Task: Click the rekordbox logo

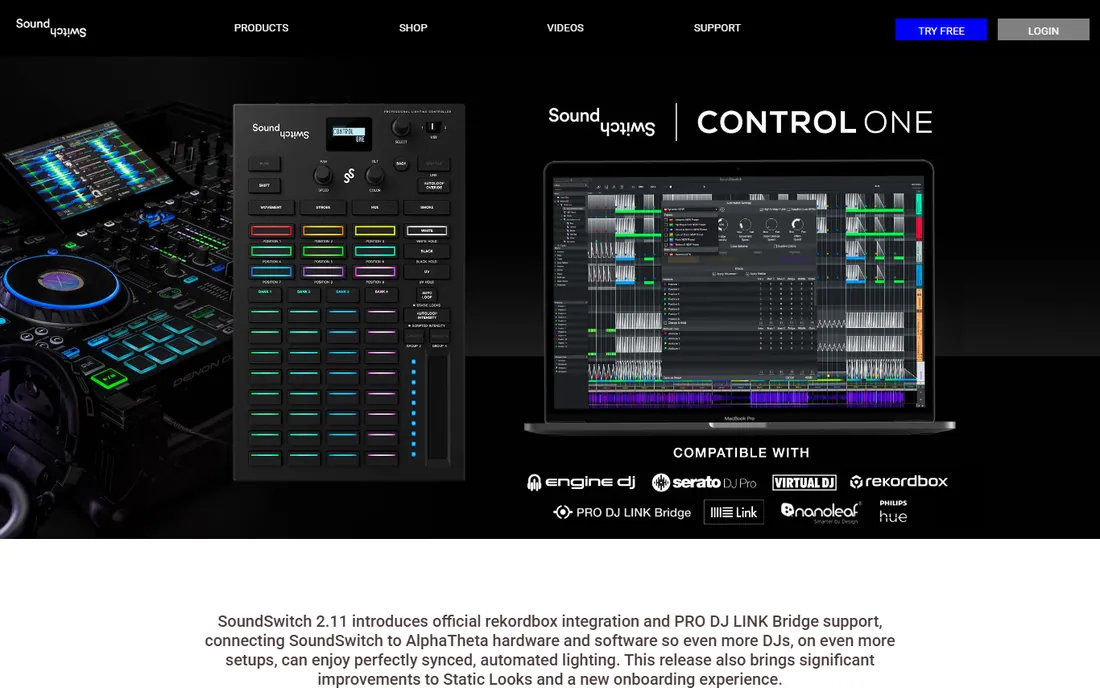Action: (x=899, y=481)
